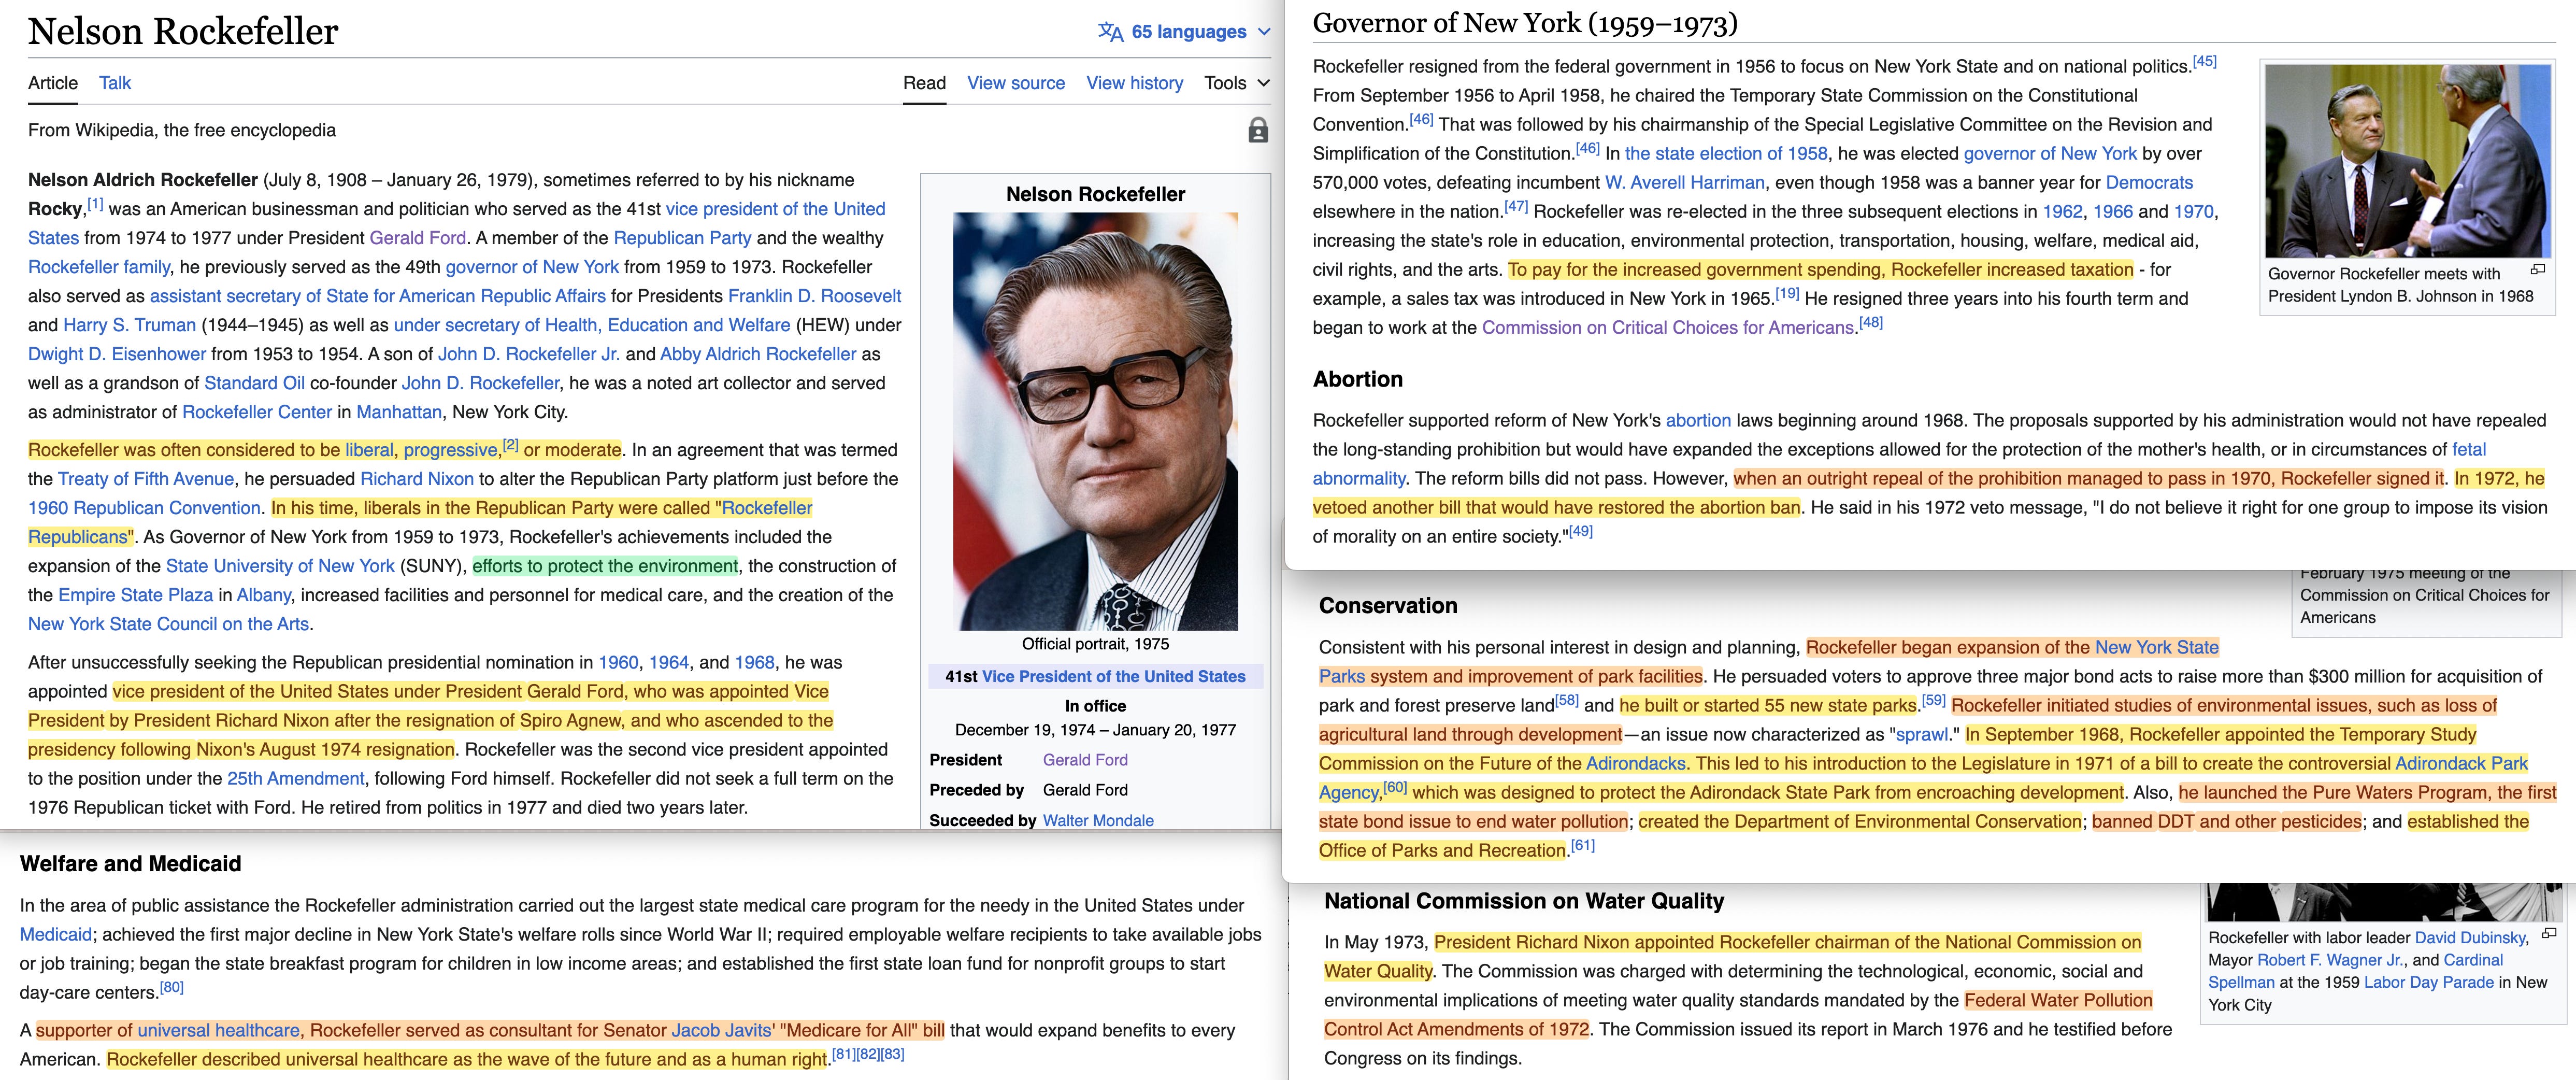The width and height of the screenshot is (2576, 1080).
Task: Click the language translation icon
Action: tap(1110, 31)
